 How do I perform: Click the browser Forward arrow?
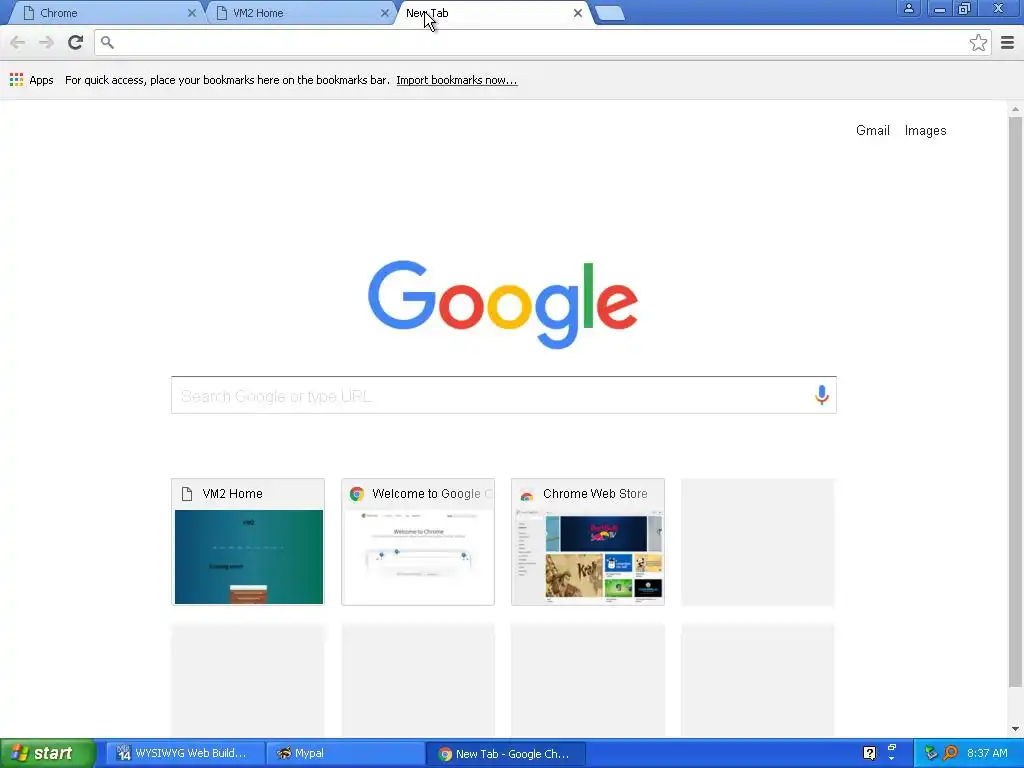(46, 42)
